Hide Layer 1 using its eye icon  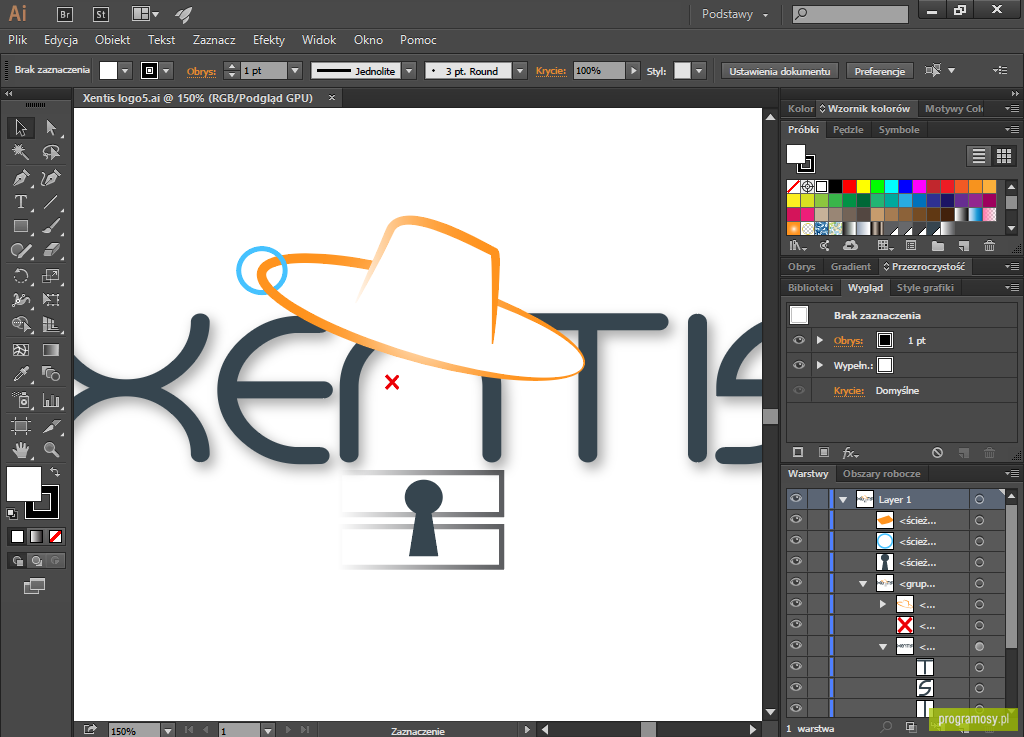796,499
